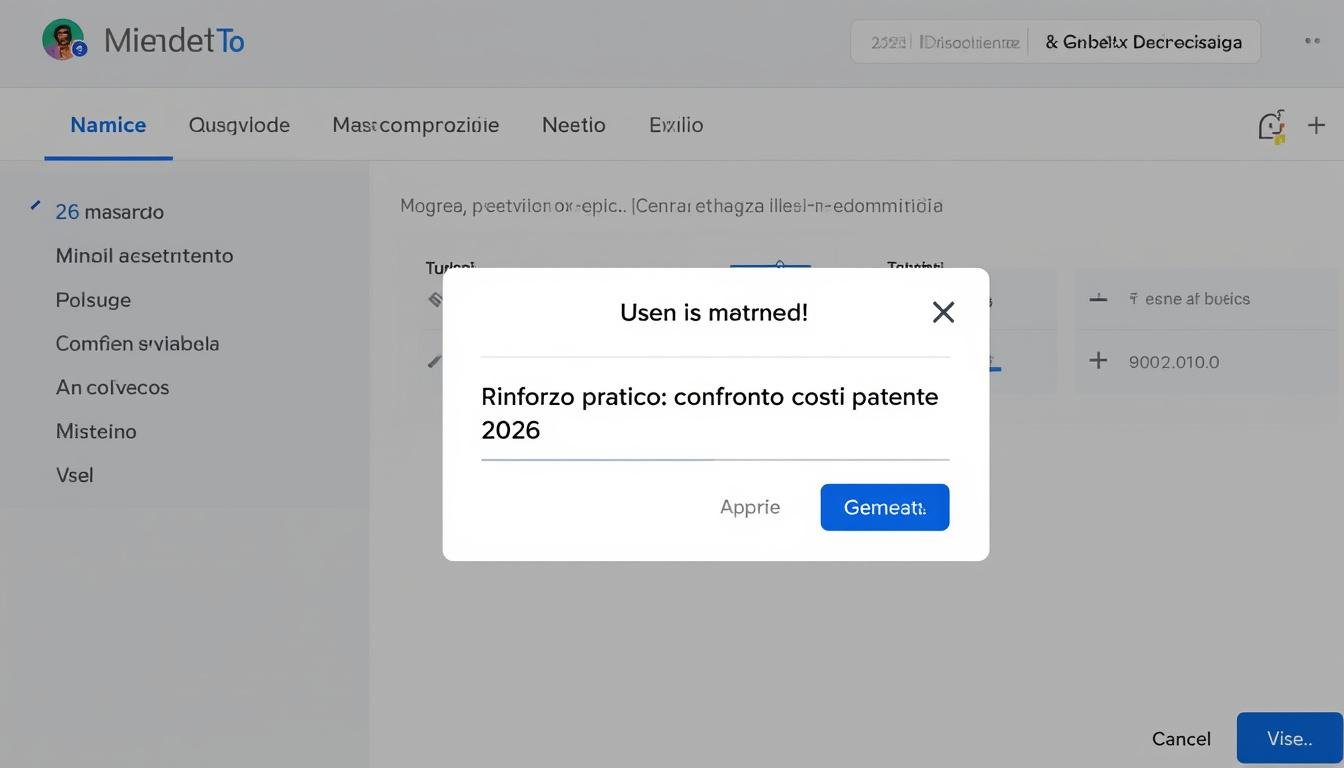Image resolution: width=1344 pixels, height=768 pixels.
Task: Click the Apprie button in dialog
Action: [749, 507]
